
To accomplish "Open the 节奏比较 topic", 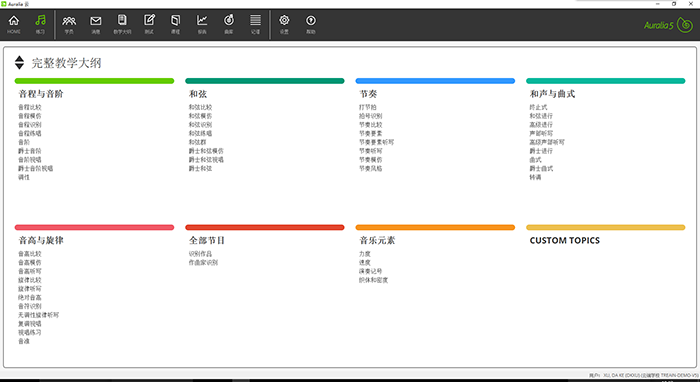I will [371, 125].
